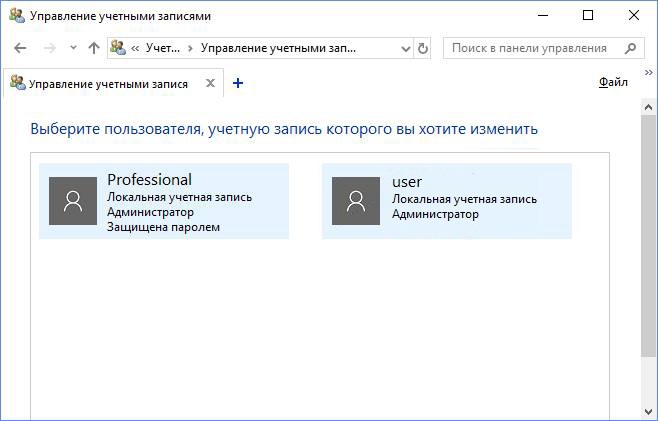658x421 pixels.
Task: Focus the 'Поиск в панели управления' search field
Action: 543,48
